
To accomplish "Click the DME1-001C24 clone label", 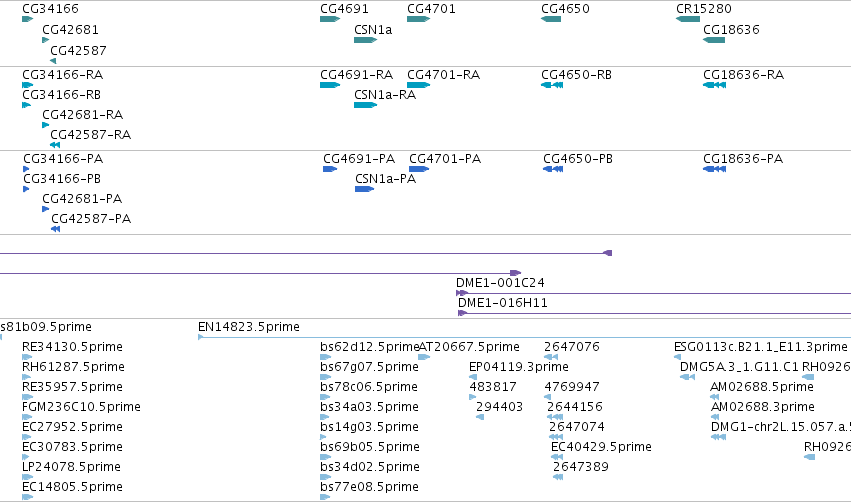I will (500, 283).
